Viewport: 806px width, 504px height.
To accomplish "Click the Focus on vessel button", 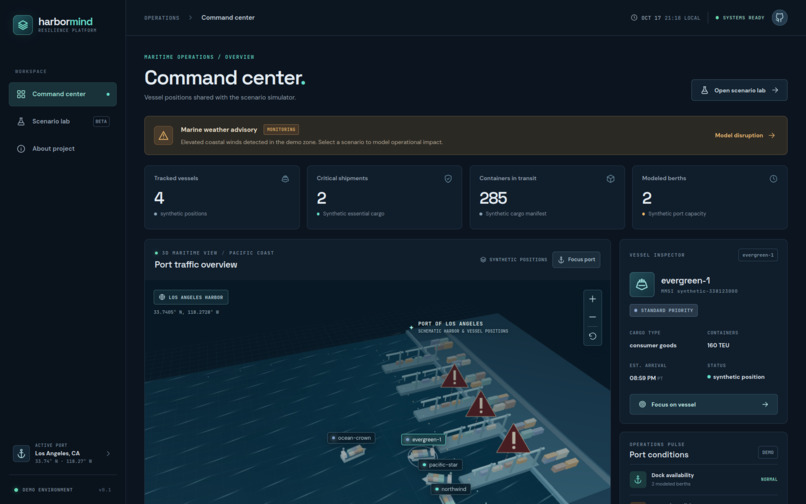I will pyautogui.click(x=703, y=405).
